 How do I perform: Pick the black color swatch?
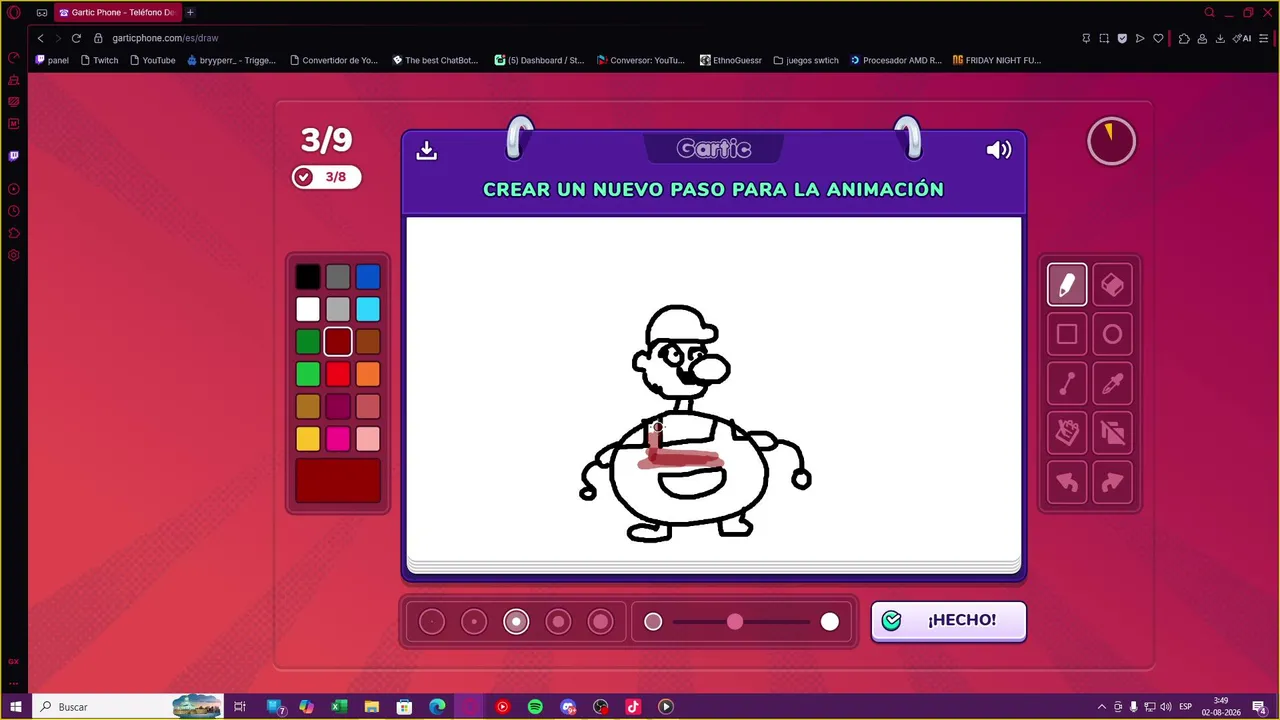click(x=308, y=277)
